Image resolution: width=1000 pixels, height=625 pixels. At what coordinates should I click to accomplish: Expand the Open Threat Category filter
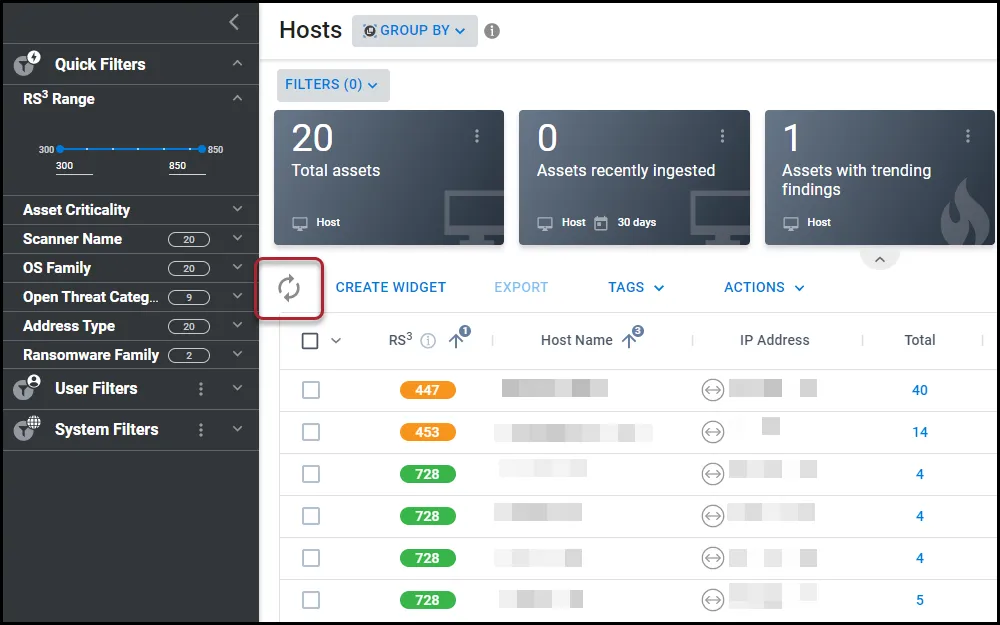pyautogui.click(x=237, y=296)
